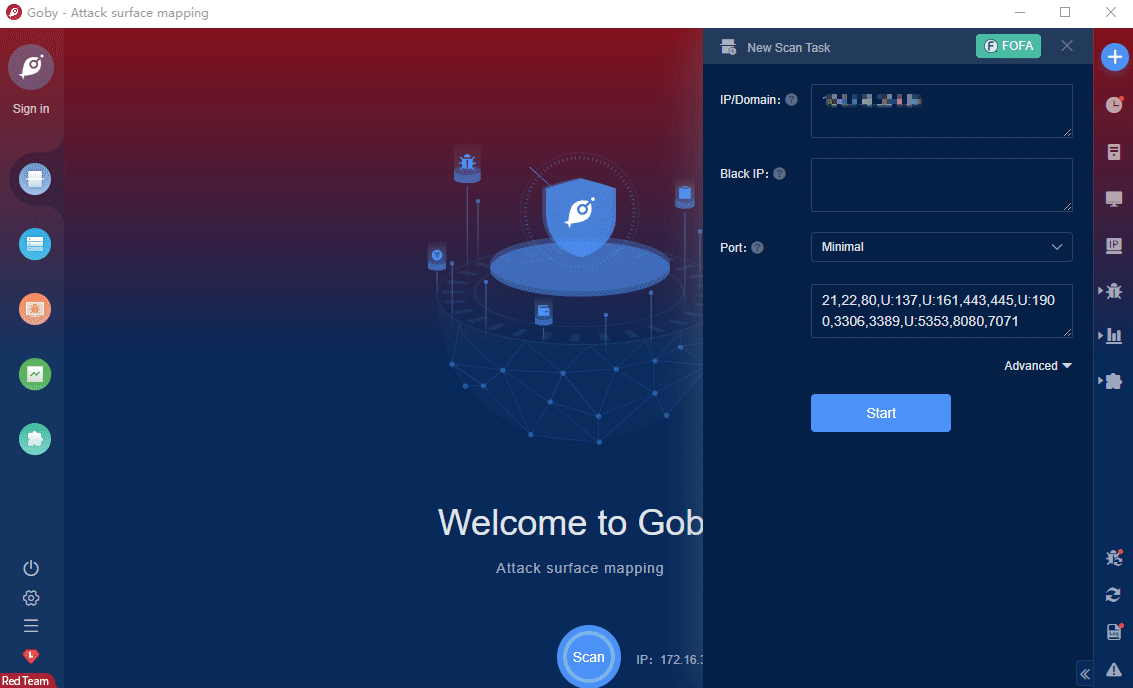Click the Goby app icon in title bar

[x=14, y=12]
